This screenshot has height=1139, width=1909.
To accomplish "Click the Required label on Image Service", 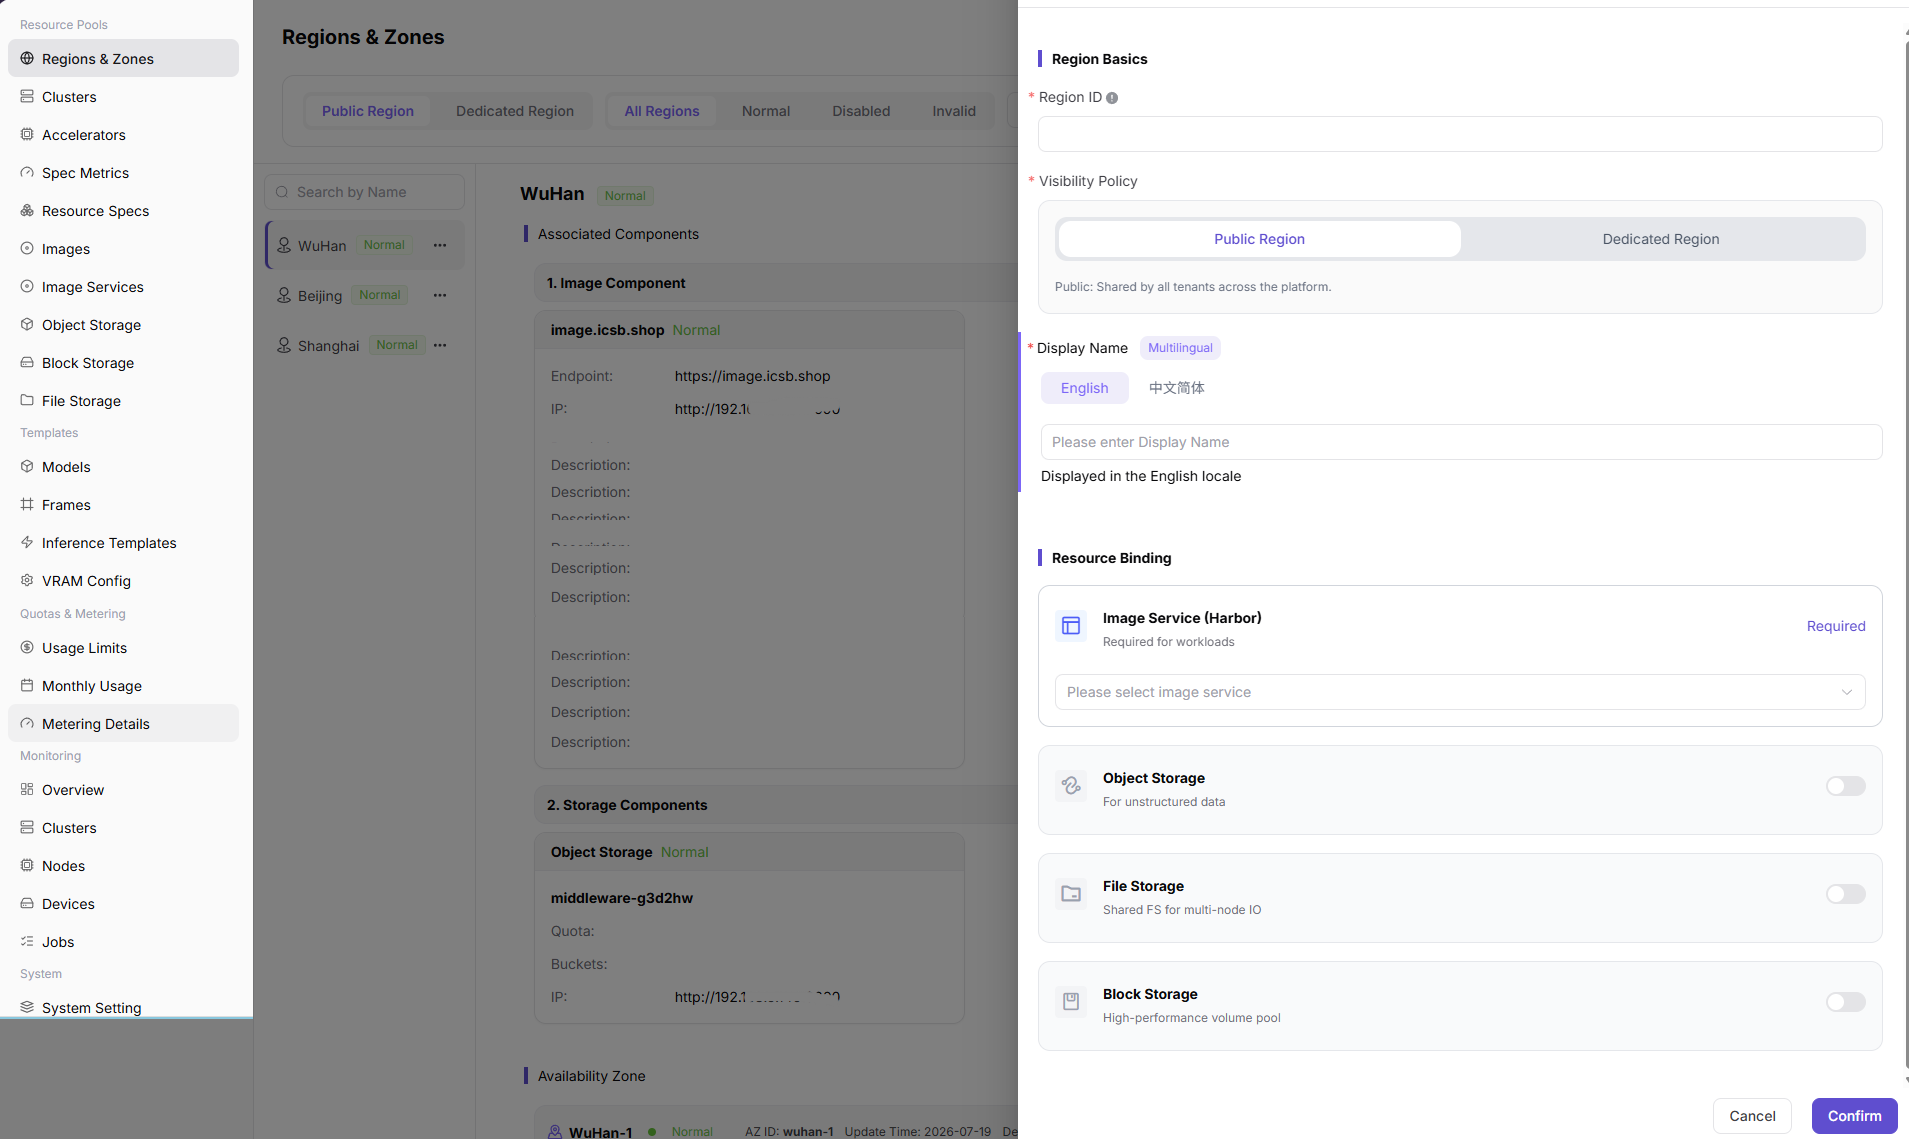I will (1836, 626).
